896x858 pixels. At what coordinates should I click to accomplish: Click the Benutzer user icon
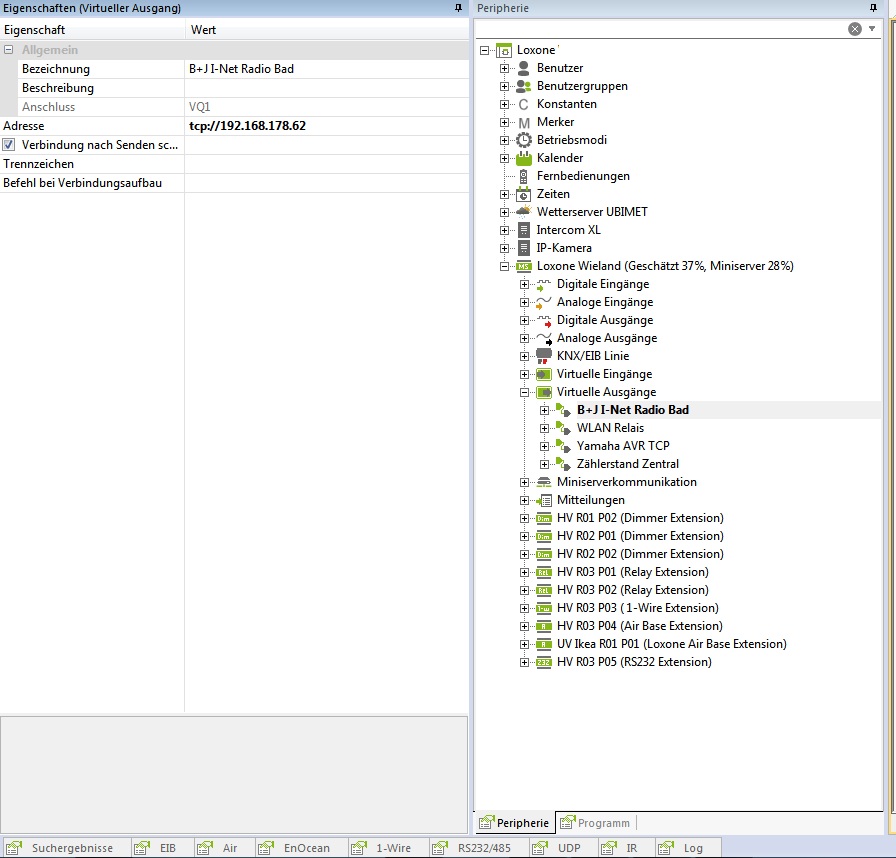[524, 68]
